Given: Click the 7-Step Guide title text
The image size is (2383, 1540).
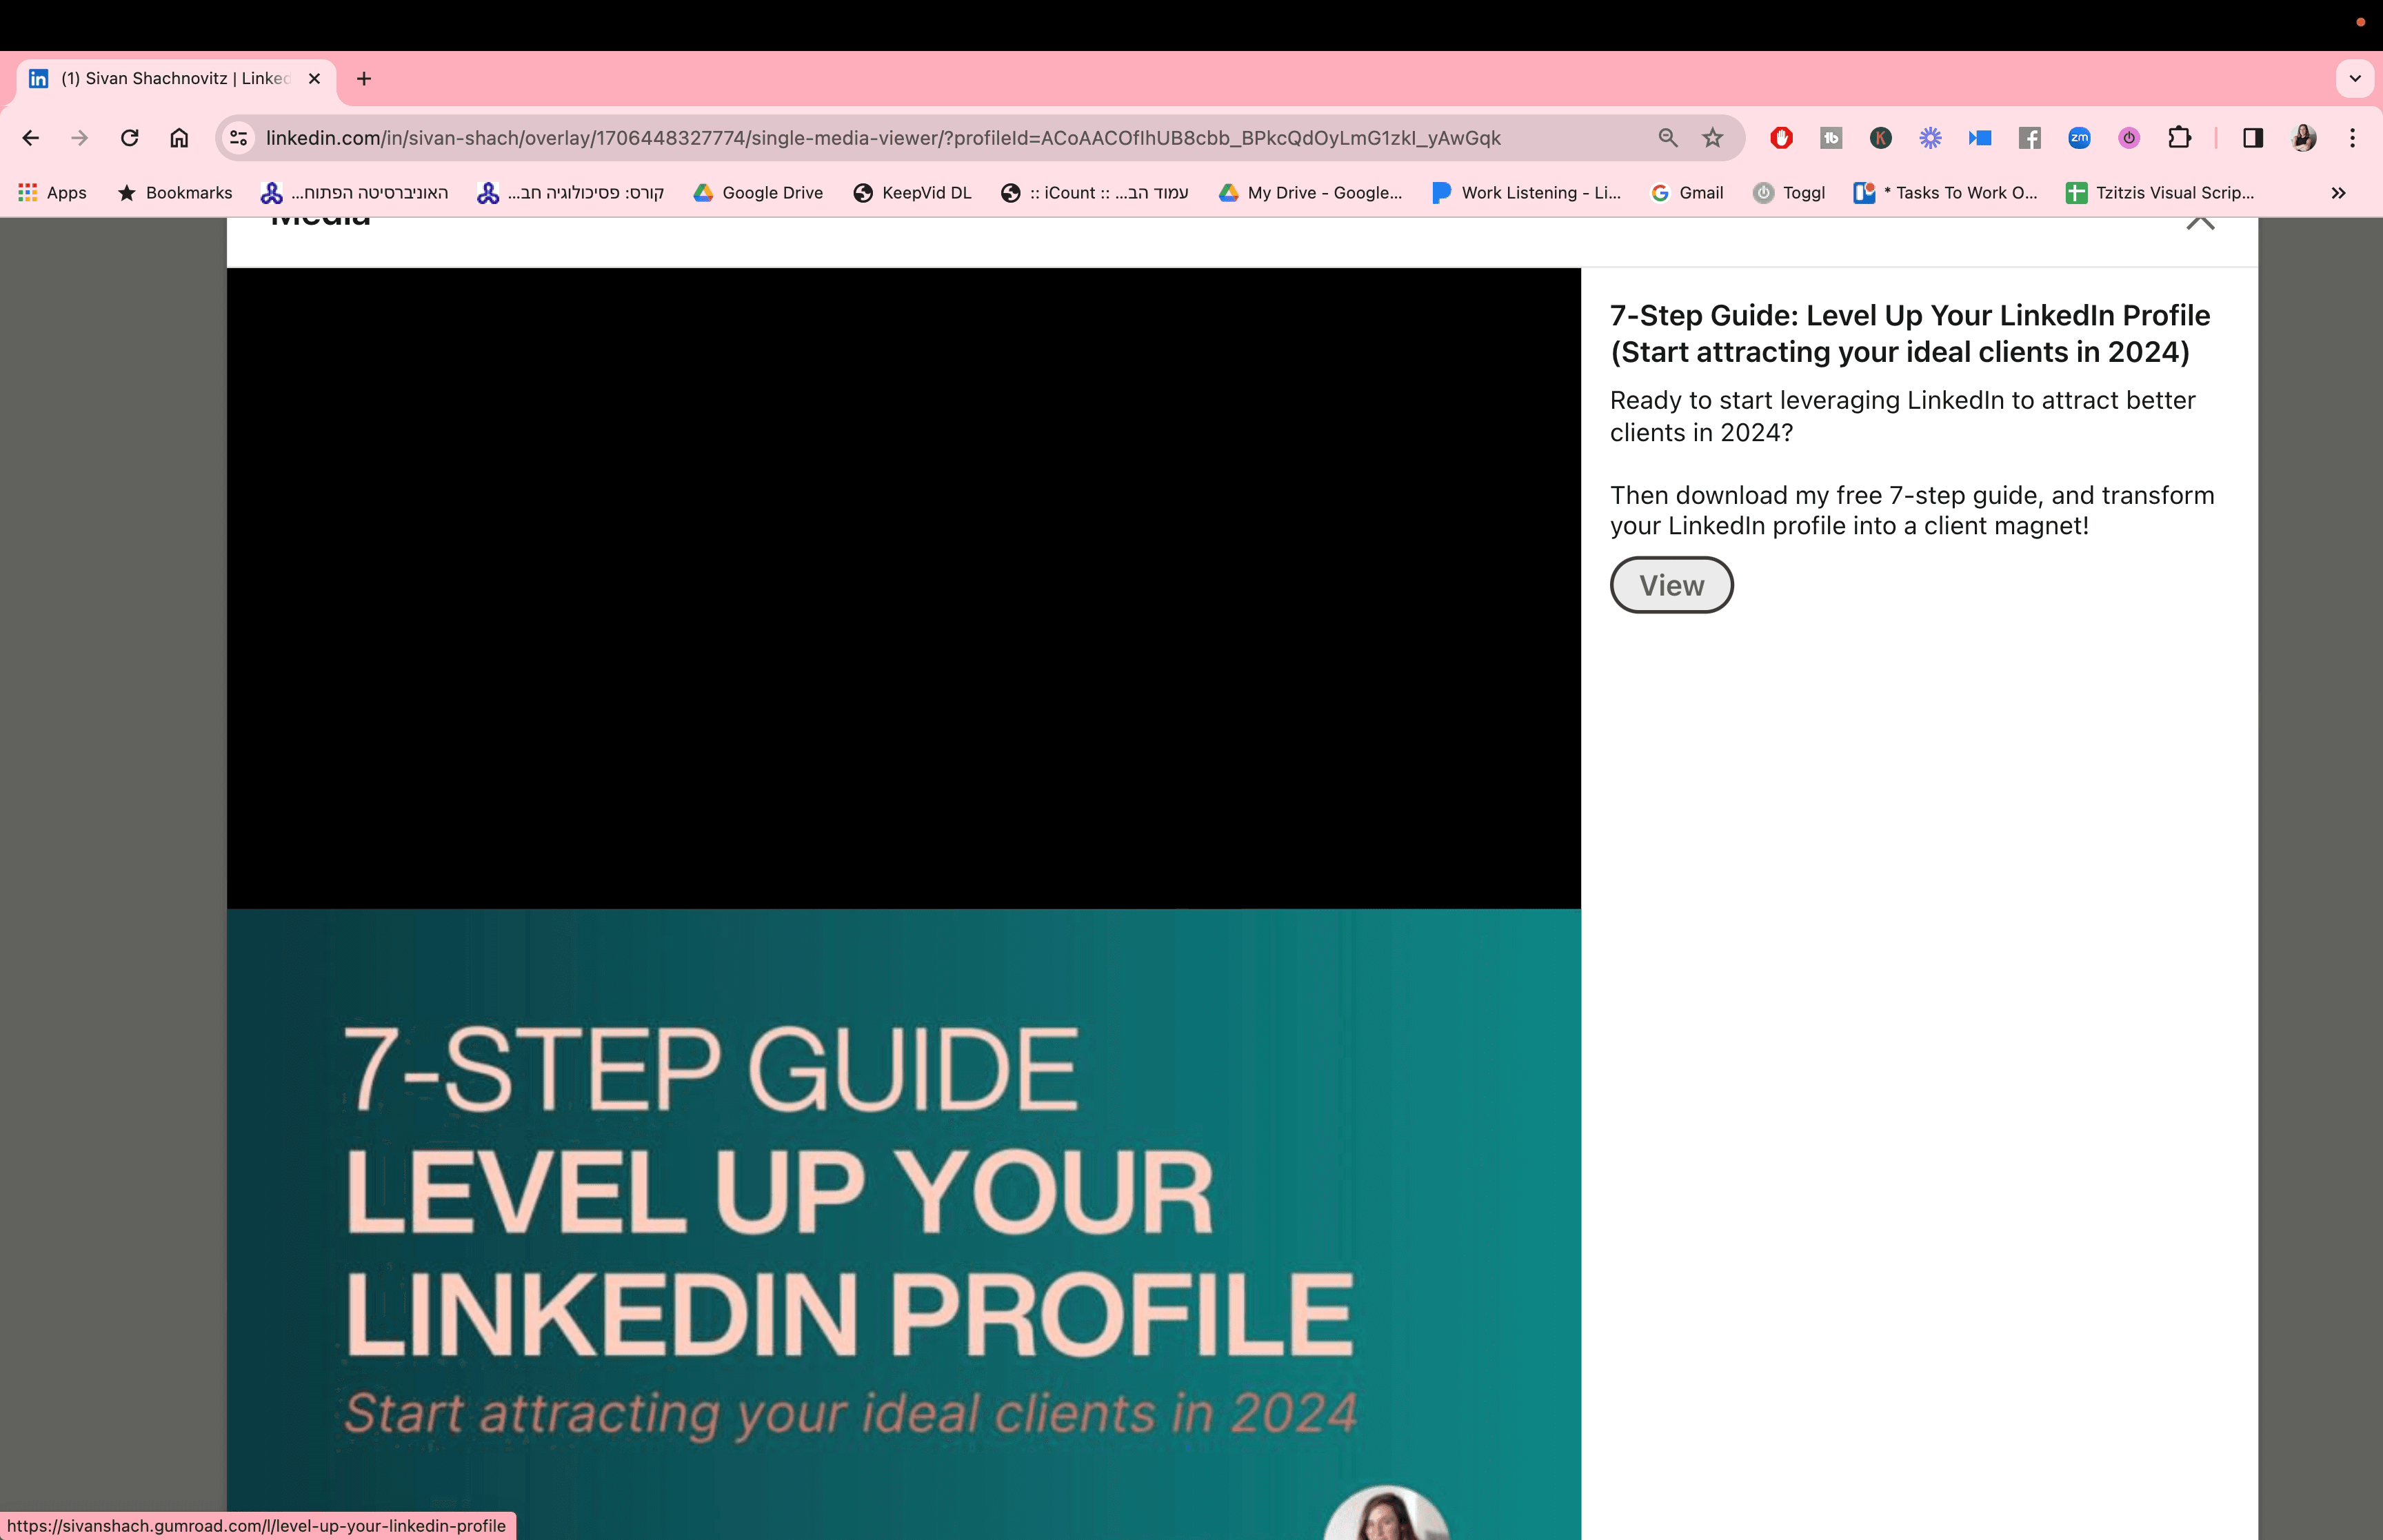Looking at the screenshot, I should [x=1910, y=334].
